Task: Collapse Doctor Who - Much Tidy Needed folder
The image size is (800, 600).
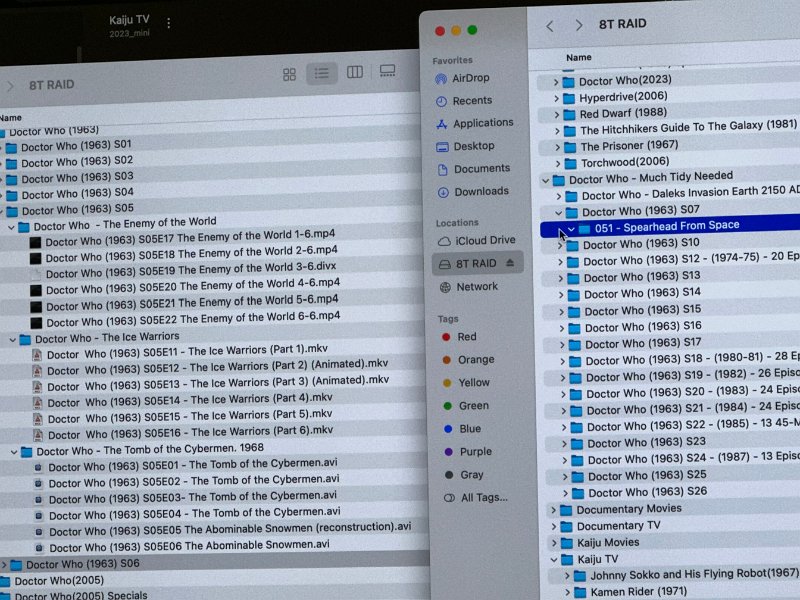Action: pyautogui.click(x=545, y=181)
